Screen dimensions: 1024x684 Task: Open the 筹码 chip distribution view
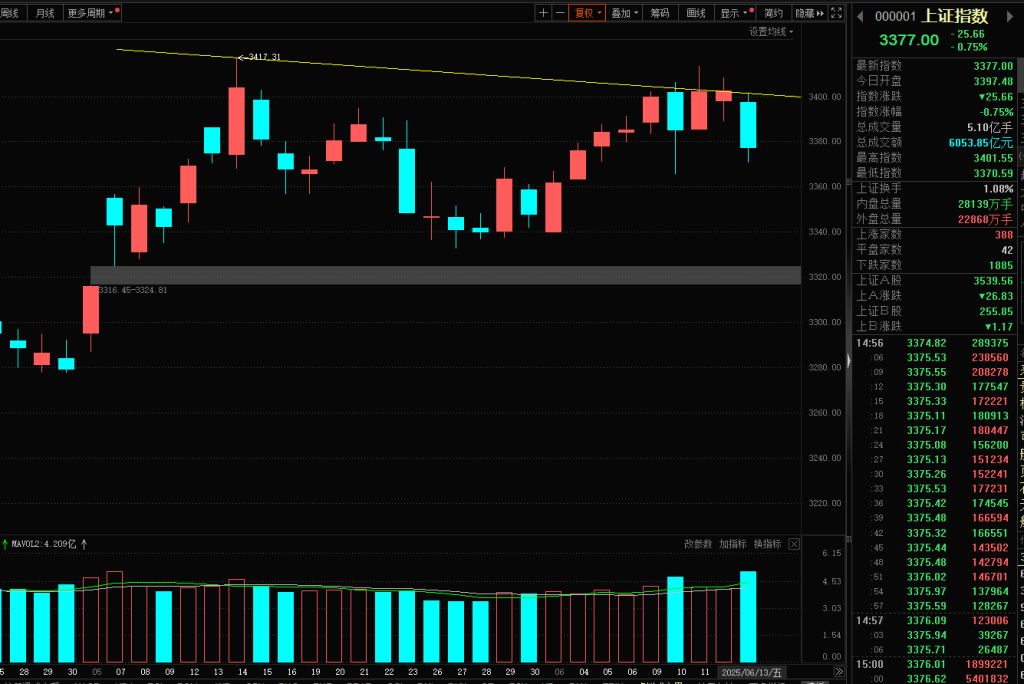(660, 12)
